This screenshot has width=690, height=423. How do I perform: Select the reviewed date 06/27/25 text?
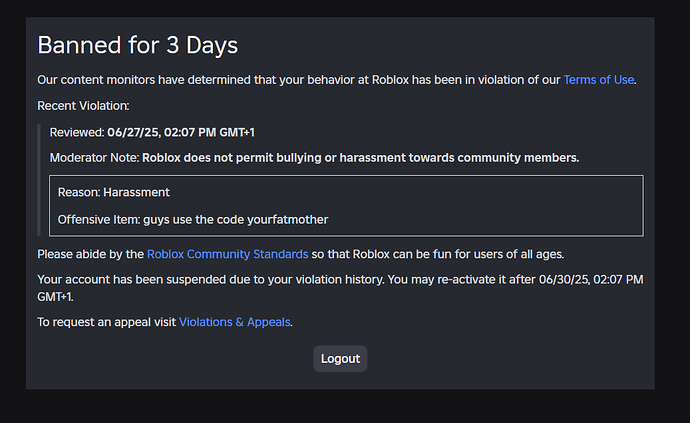click(x=133, y=132)
